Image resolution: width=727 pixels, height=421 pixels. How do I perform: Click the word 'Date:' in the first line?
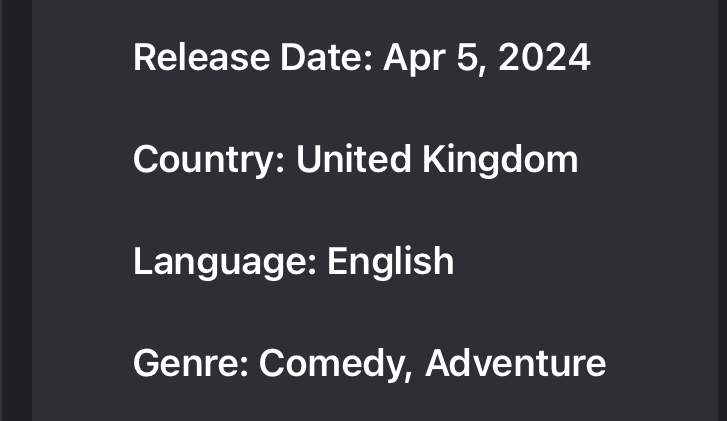(326, 57)
